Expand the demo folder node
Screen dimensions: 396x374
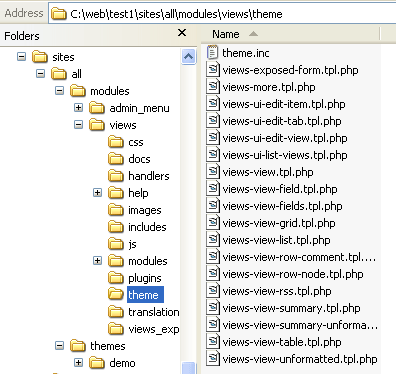[78, 363]
